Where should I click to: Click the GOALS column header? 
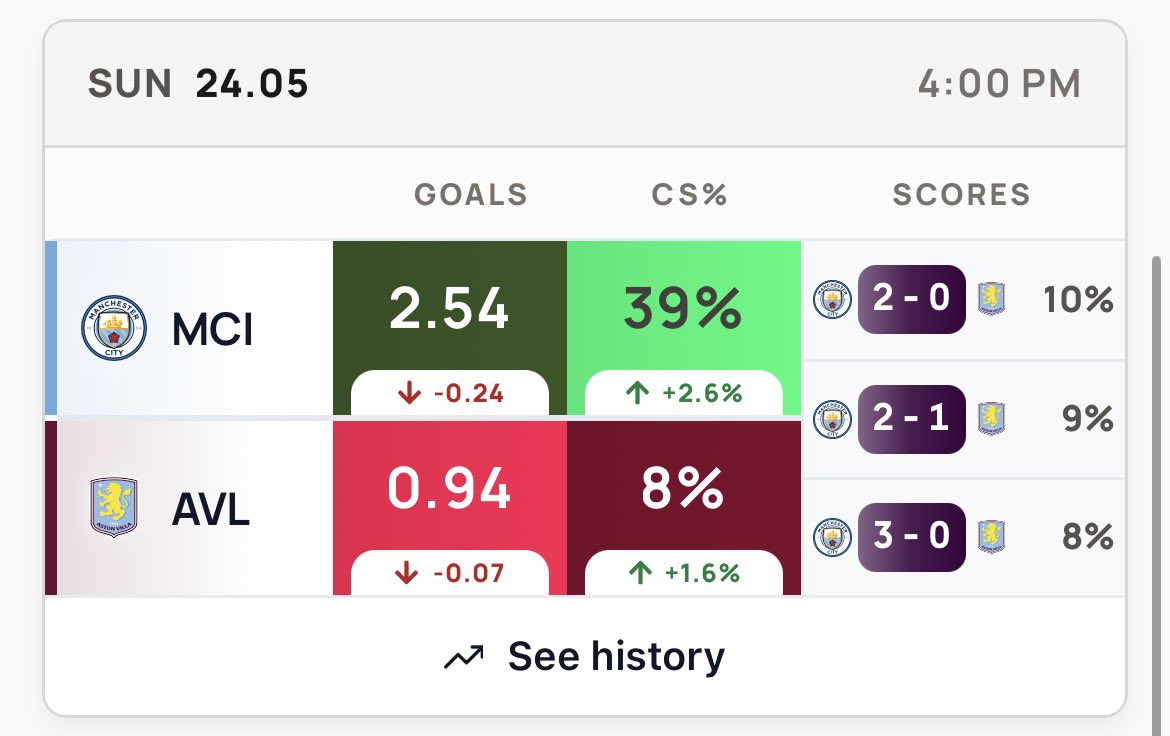tap(471, 195)
